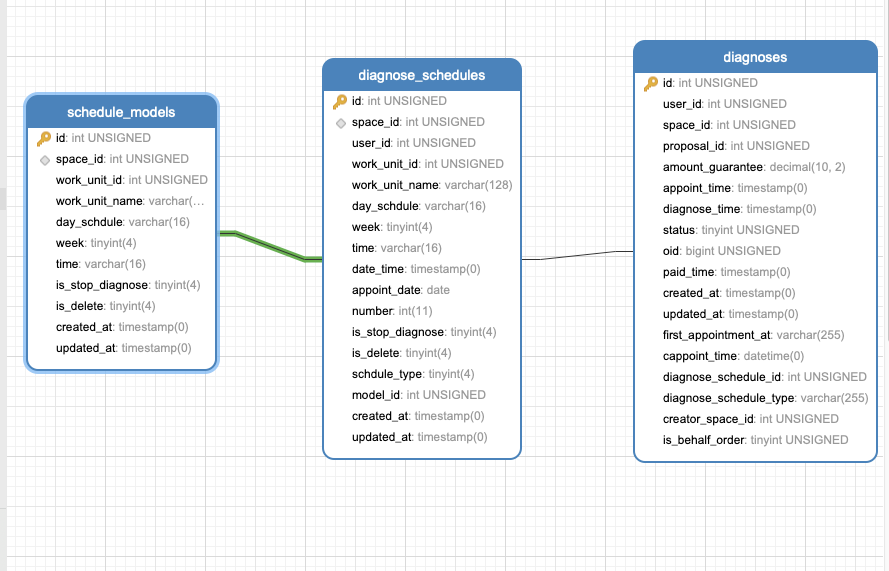
Task: Select the diagnoses table header
Action: [755, 57]
